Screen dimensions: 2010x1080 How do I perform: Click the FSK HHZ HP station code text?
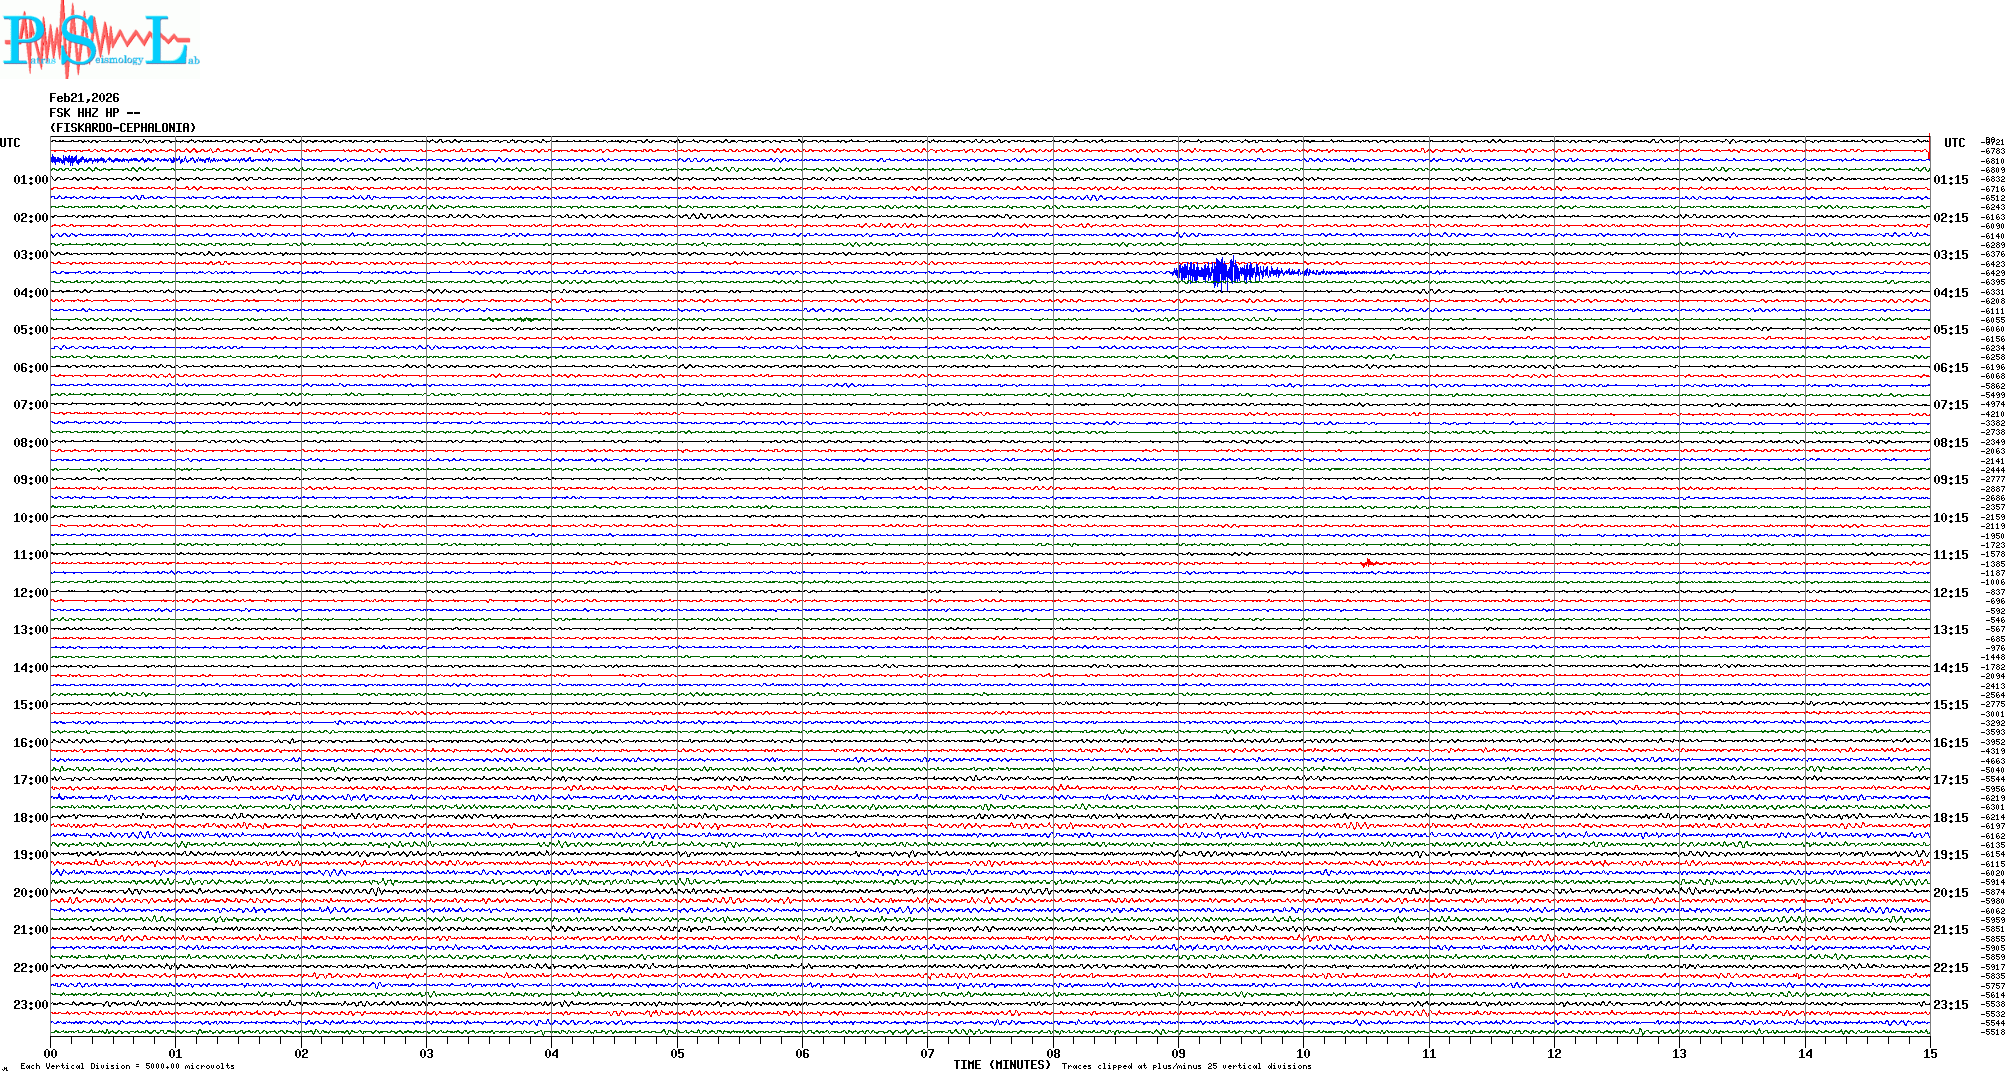pos(94,113)
